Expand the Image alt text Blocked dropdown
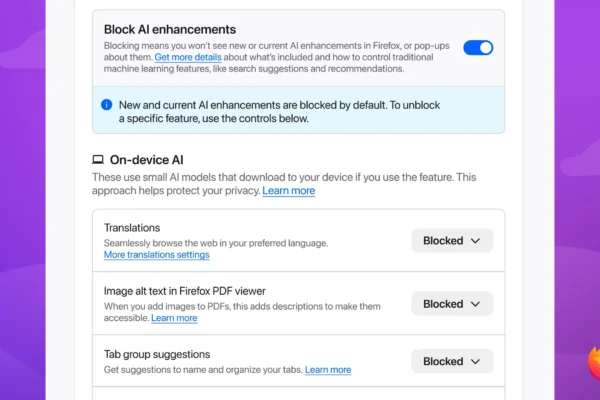The image size is (600, 400). click(452, 304)
